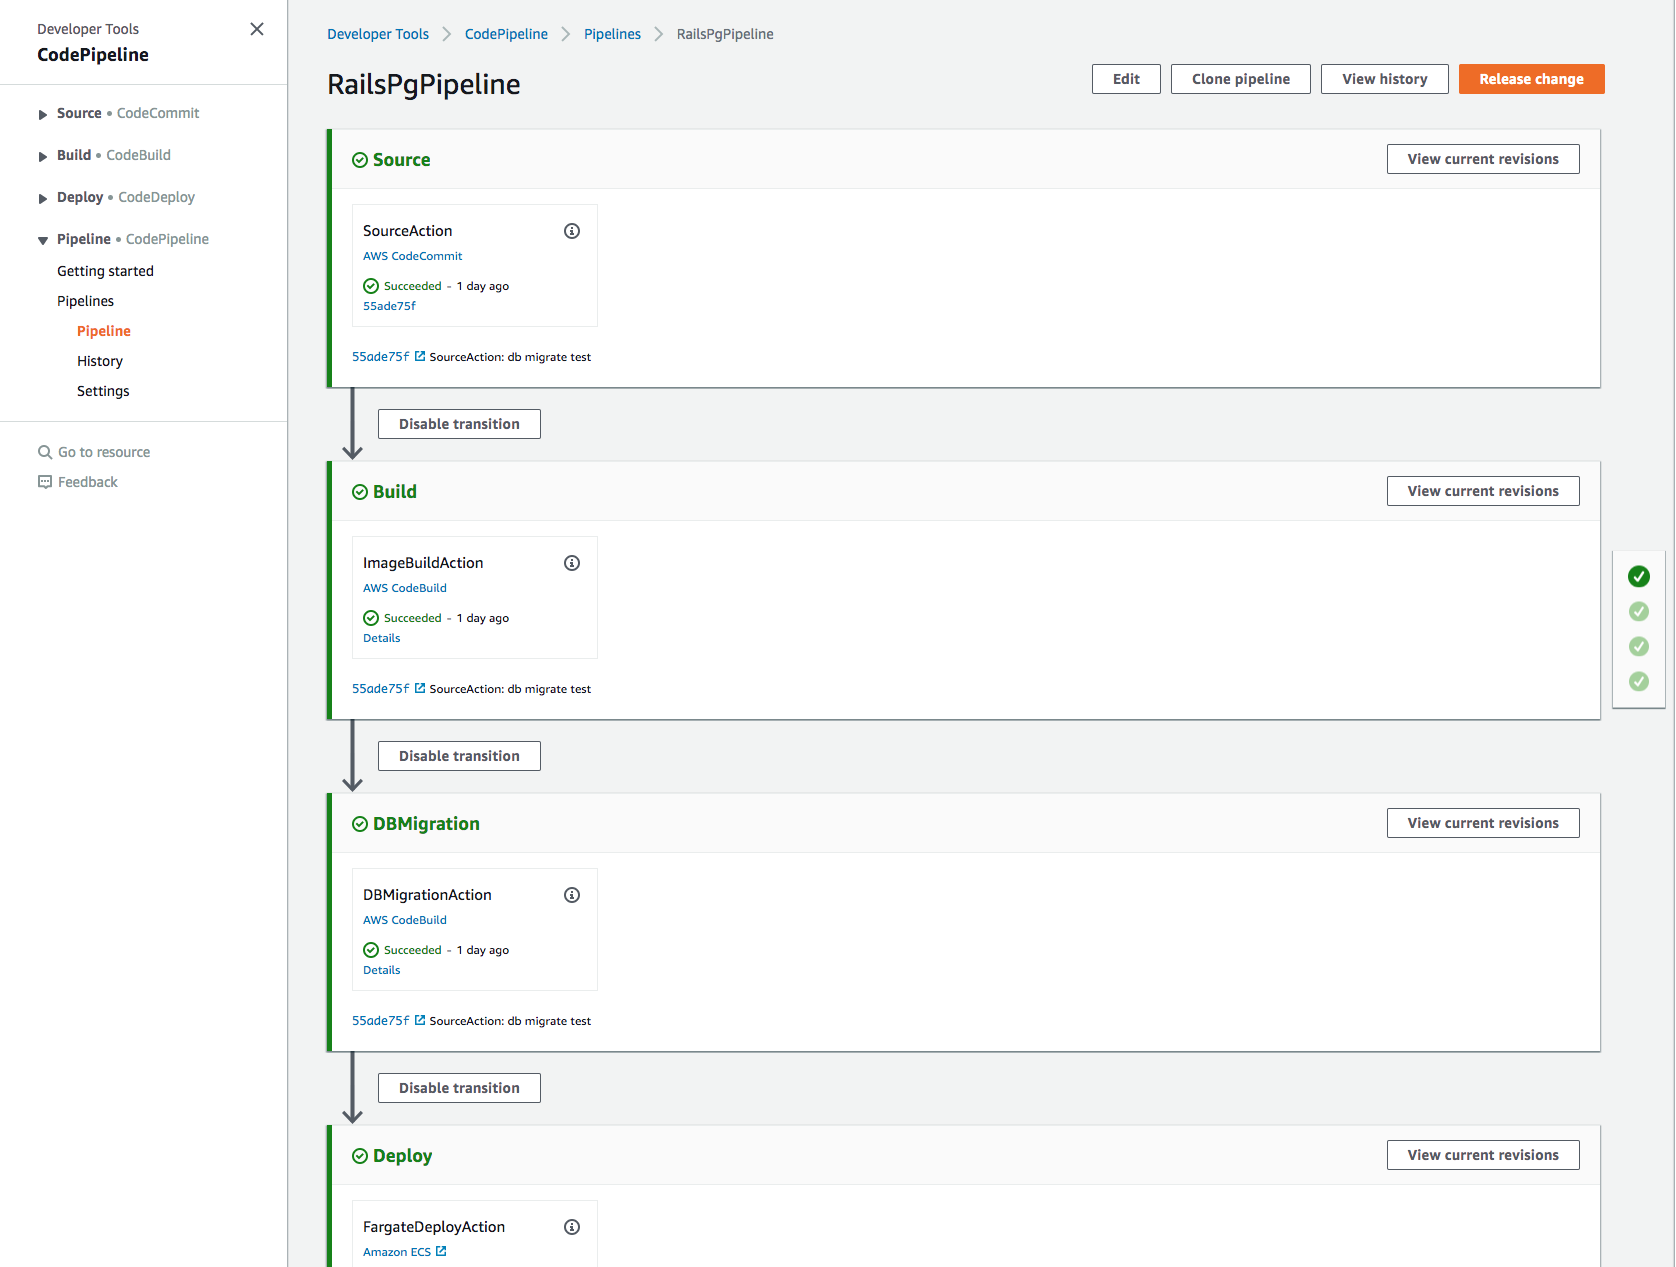This screenshot has height=1267, width=1676.
Task: Click ImageBuildAction Succeeded check icon
Action: pyautogui.click(x=371, y=618)
